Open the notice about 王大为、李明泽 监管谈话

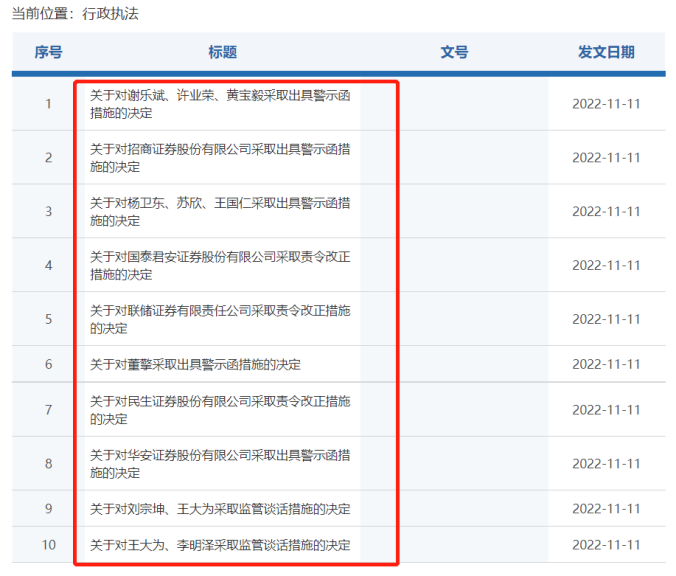coord(220,545)
